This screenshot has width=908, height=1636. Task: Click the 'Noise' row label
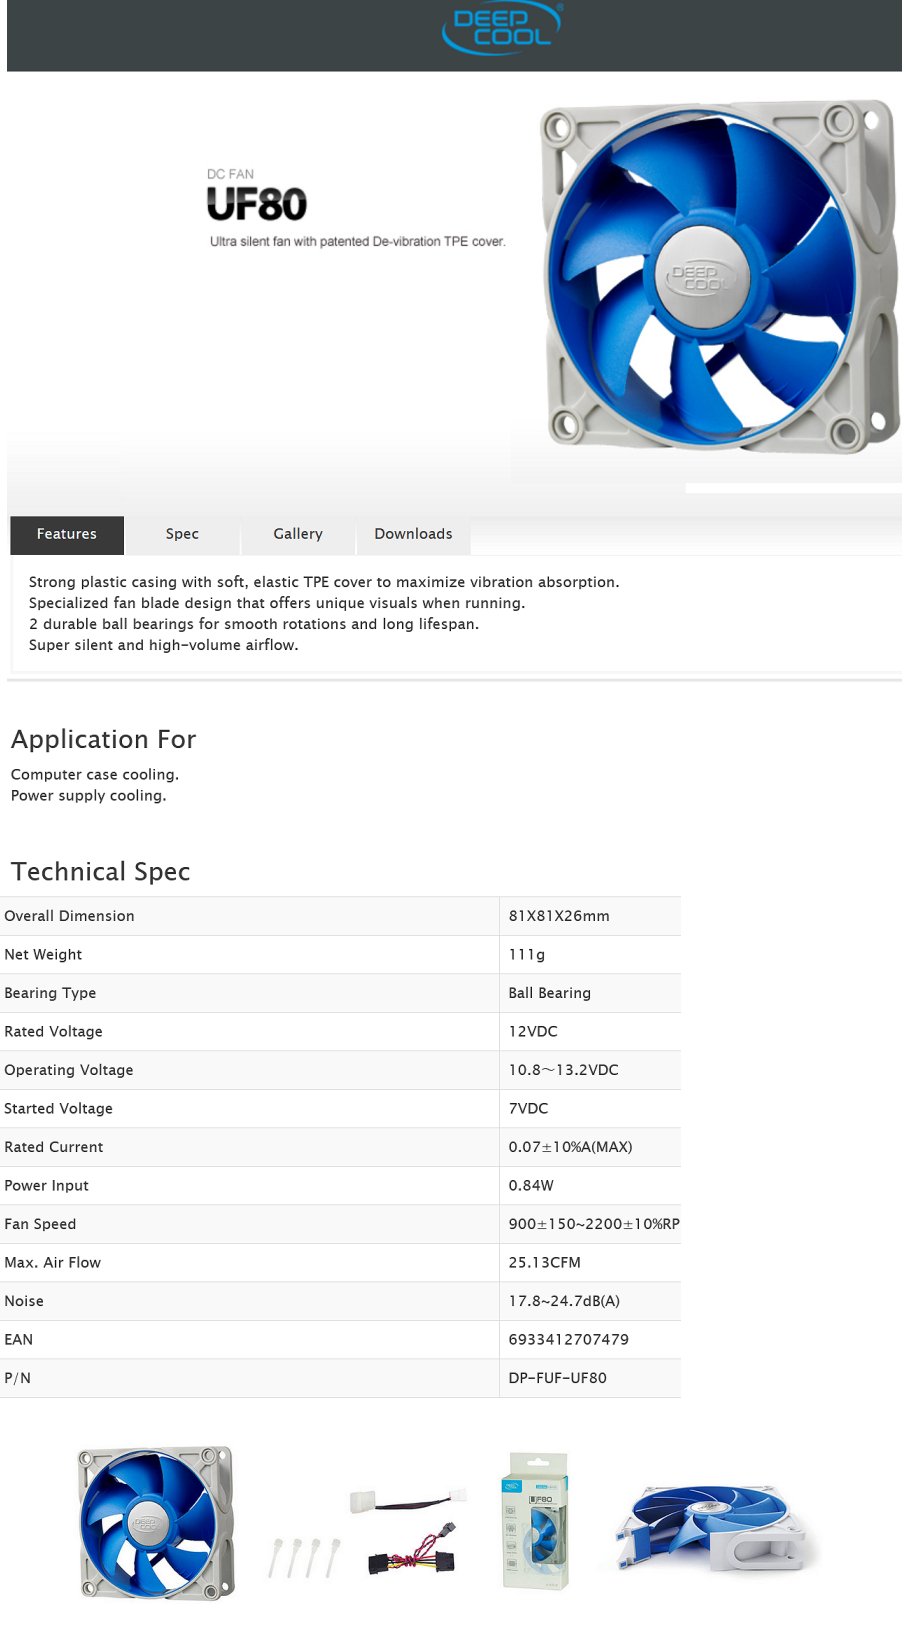(24, 1301)
